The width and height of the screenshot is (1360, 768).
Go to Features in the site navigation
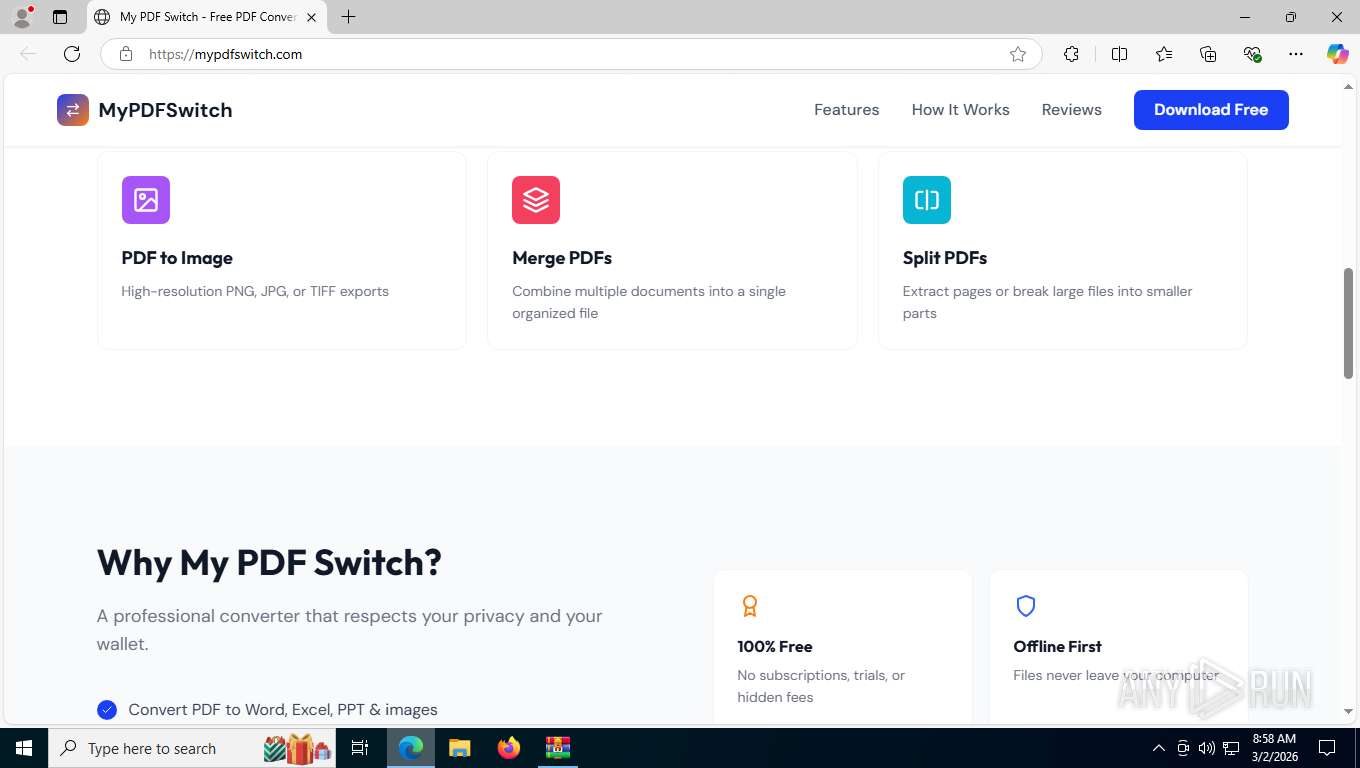point(847,110)
